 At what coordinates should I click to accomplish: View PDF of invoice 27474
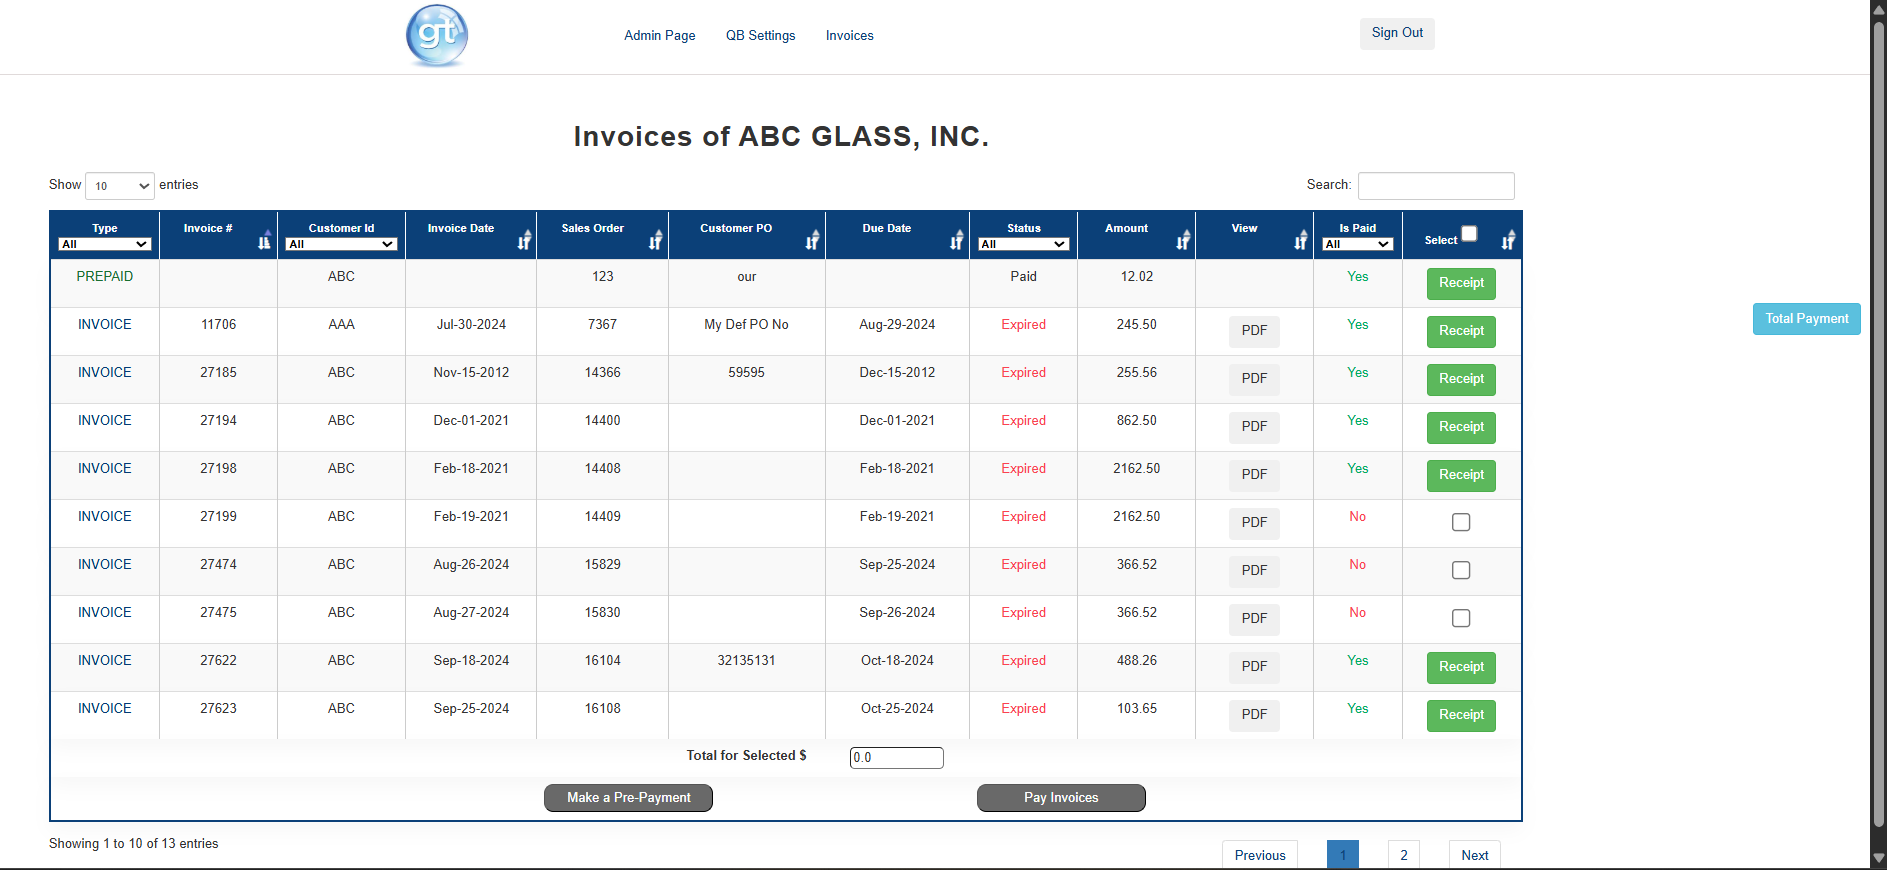1254,571
